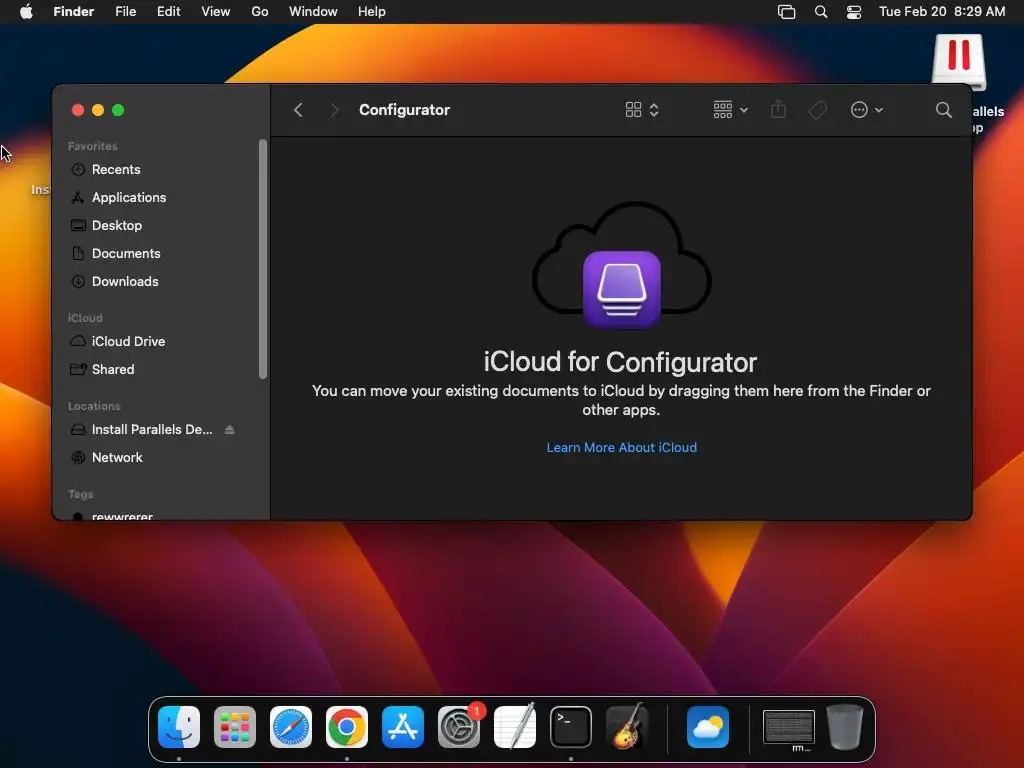
Task: Click the Share toolbar icon
Action: pyautogui.click(x=778, y=109)
